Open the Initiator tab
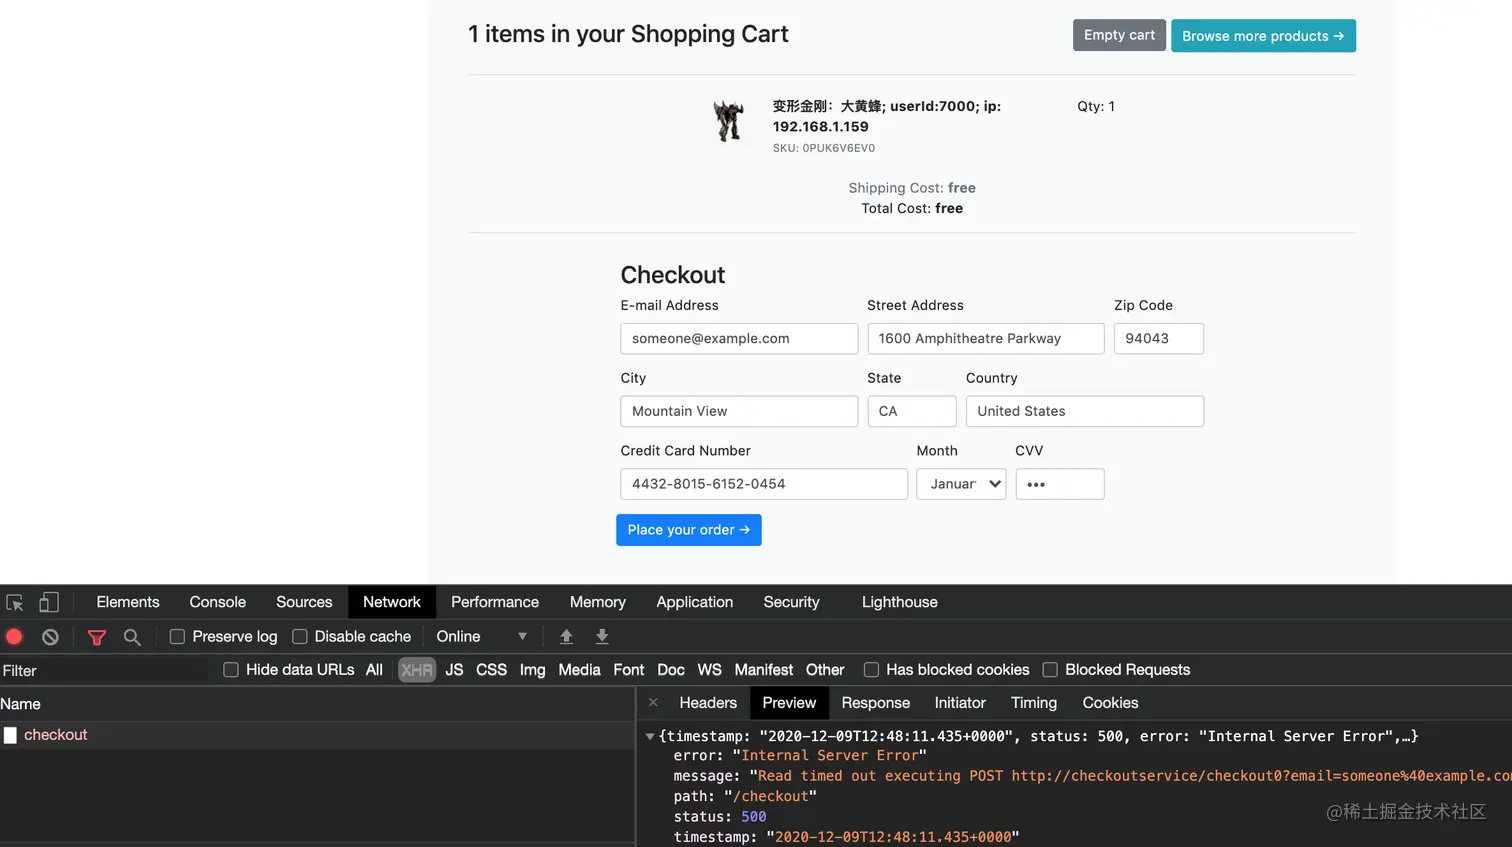The width and height of the screenshot is (1512, 847). (x=960, y=703)
